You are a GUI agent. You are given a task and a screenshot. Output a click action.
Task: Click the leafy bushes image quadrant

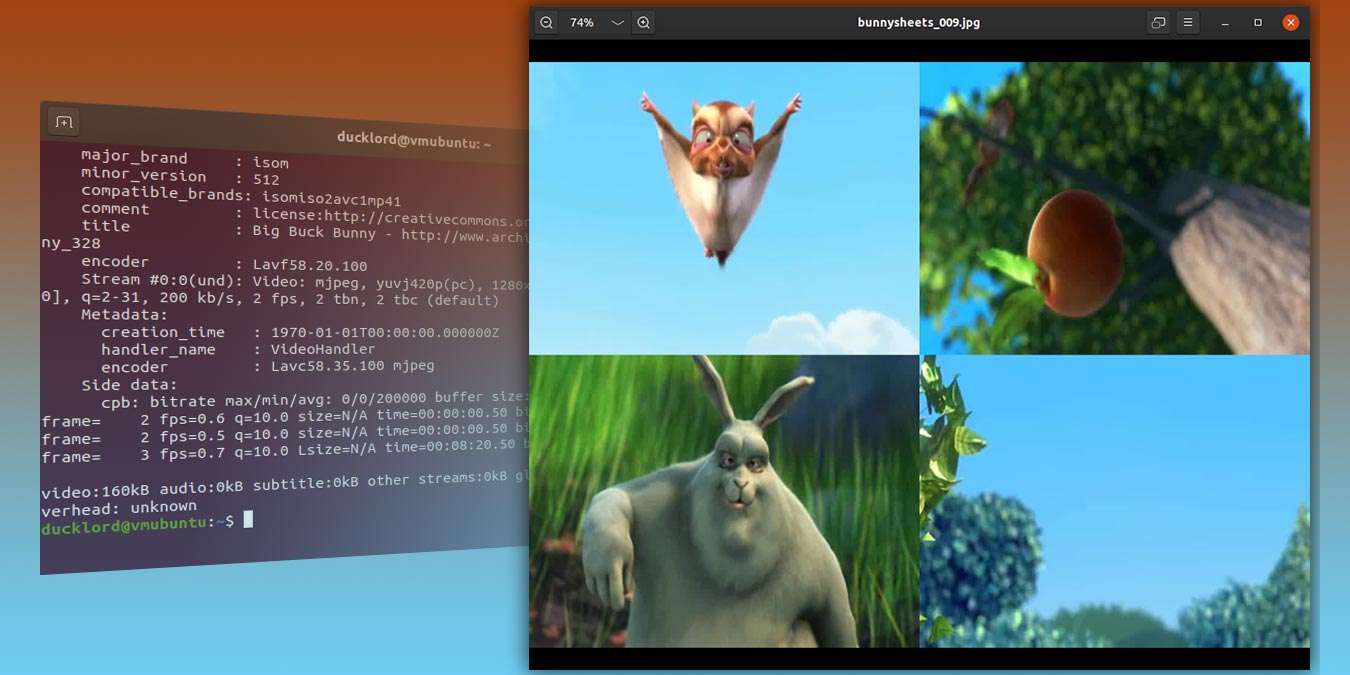1115,500
